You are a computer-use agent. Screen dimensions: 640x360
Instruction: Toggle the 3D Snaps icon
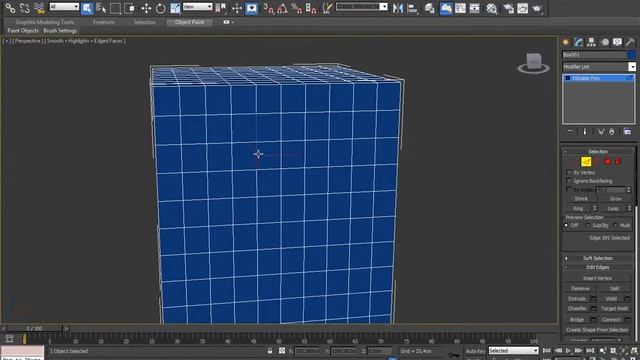[268, 8]
